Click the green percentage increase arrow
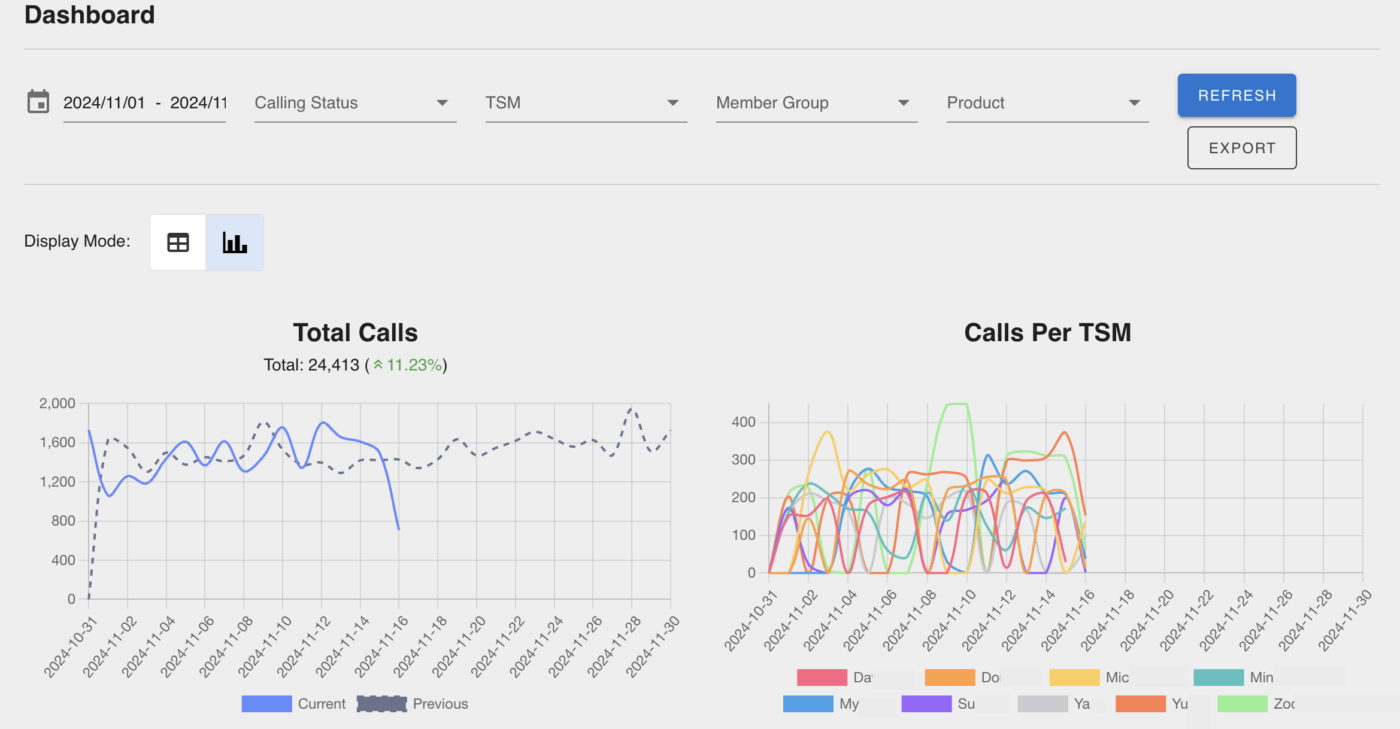 coord(378,366)
